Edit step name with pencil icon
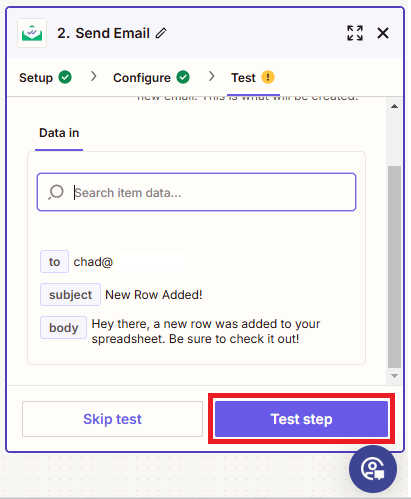This screenshot has height=499, width=411. pos(161,33)
